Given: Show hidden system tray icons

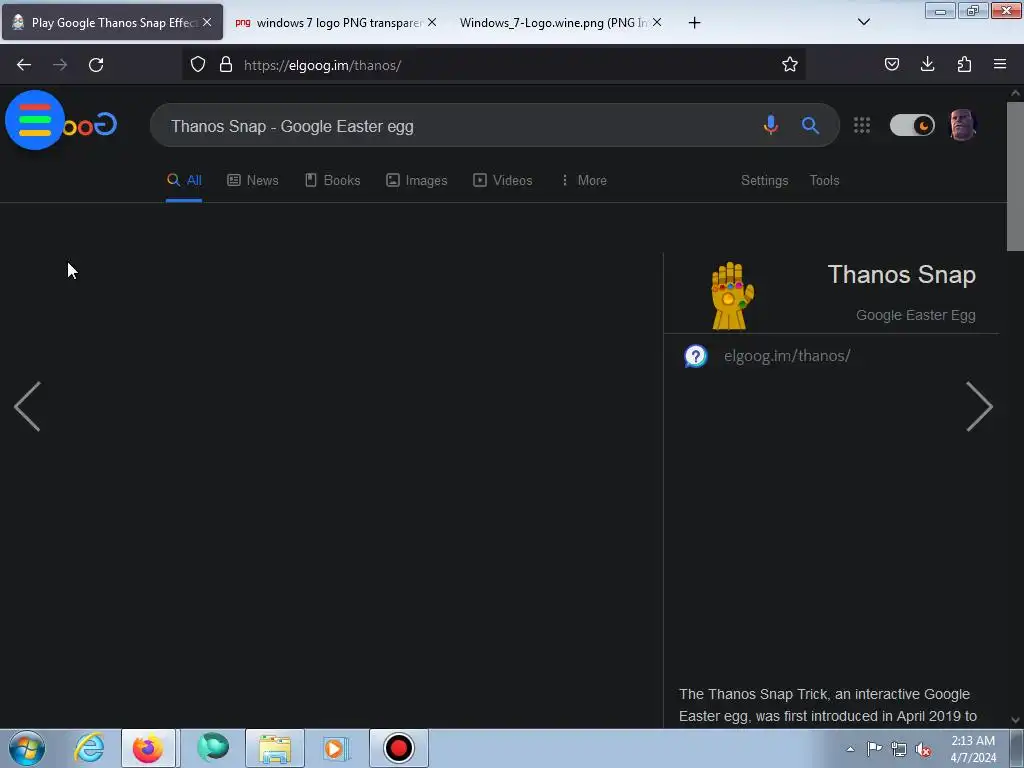Looking at the screenshot, I should (850, 749).
